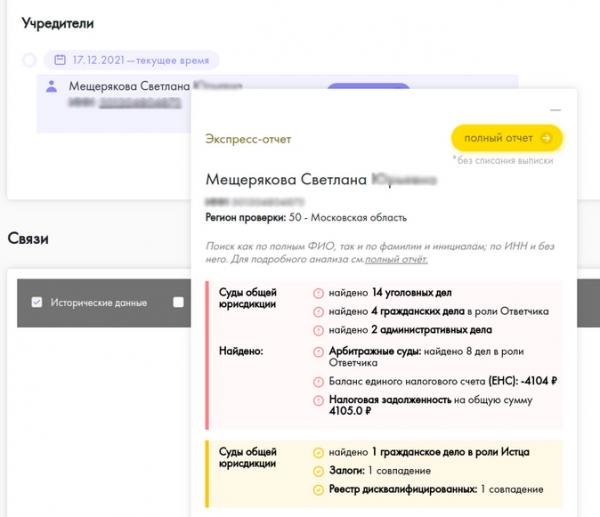Image resolution: width=600 pixels, height=517 pixels.
Task: Click warning icon beside 'Налоговая задолженность'
Action: tap(318, 400)
